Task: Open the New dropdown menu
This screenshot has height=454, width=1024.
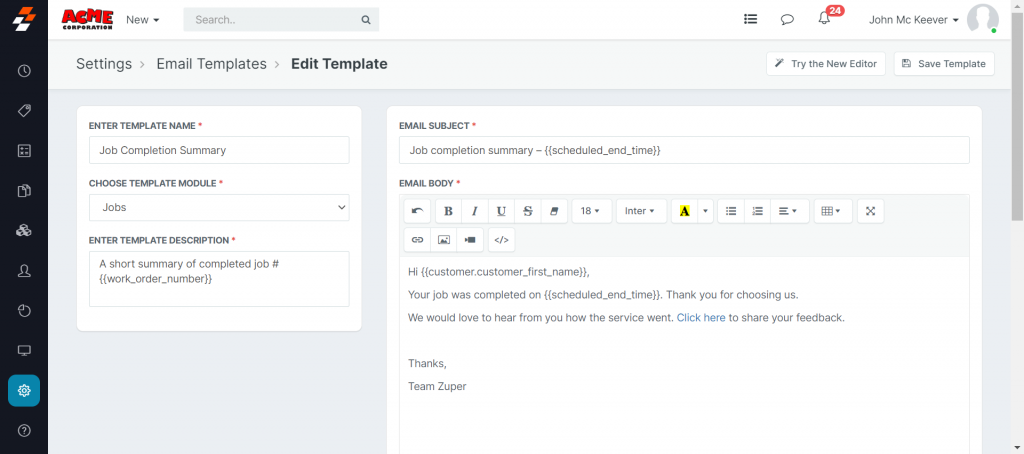Action: click(143, 20)
